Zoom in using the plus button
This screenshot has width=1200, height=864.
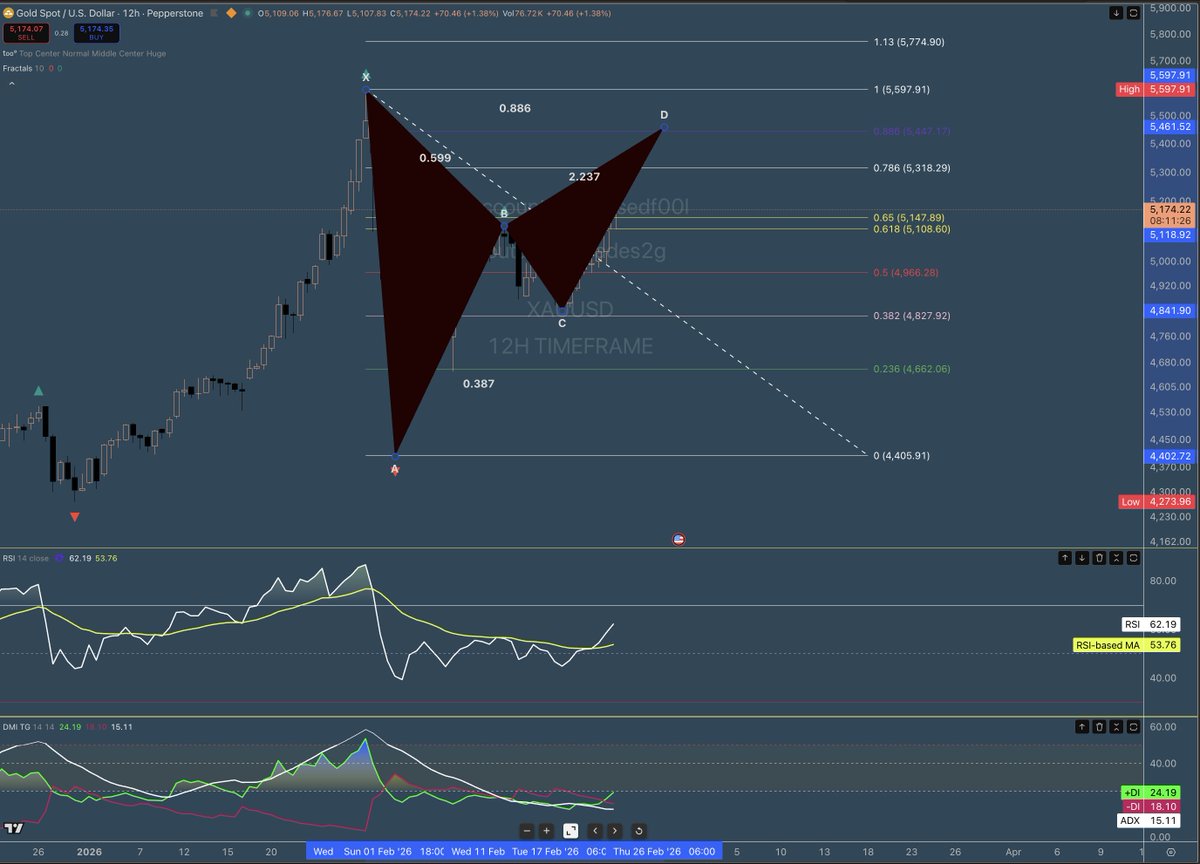point(546,830)
